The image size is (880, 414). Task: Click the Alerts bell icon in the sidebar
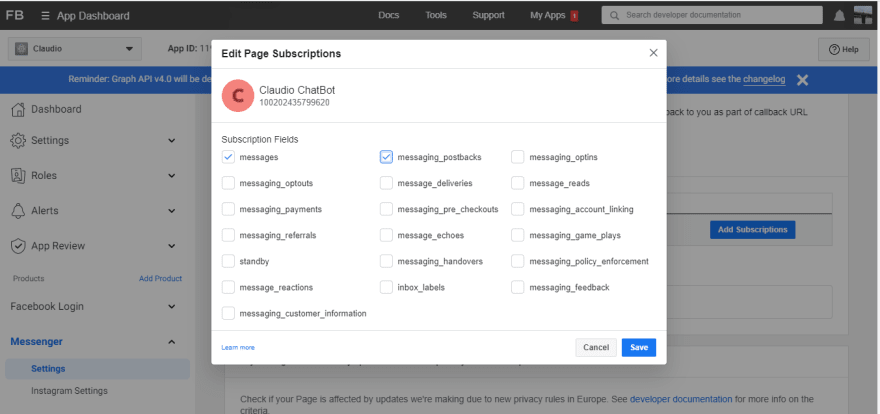coord(19,211)
